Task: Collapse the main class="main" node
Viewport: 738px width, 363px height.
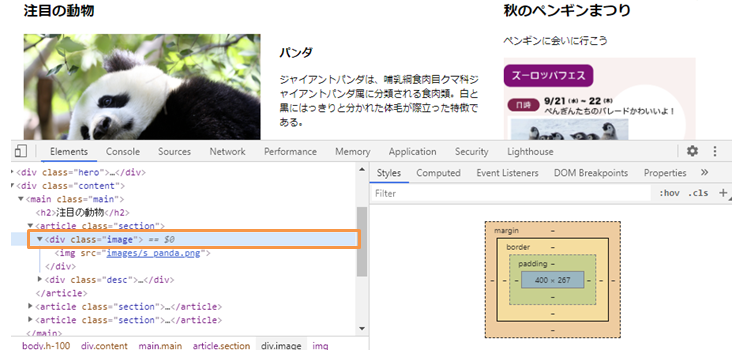Action: pyautogui.click(x=21, y=199)
